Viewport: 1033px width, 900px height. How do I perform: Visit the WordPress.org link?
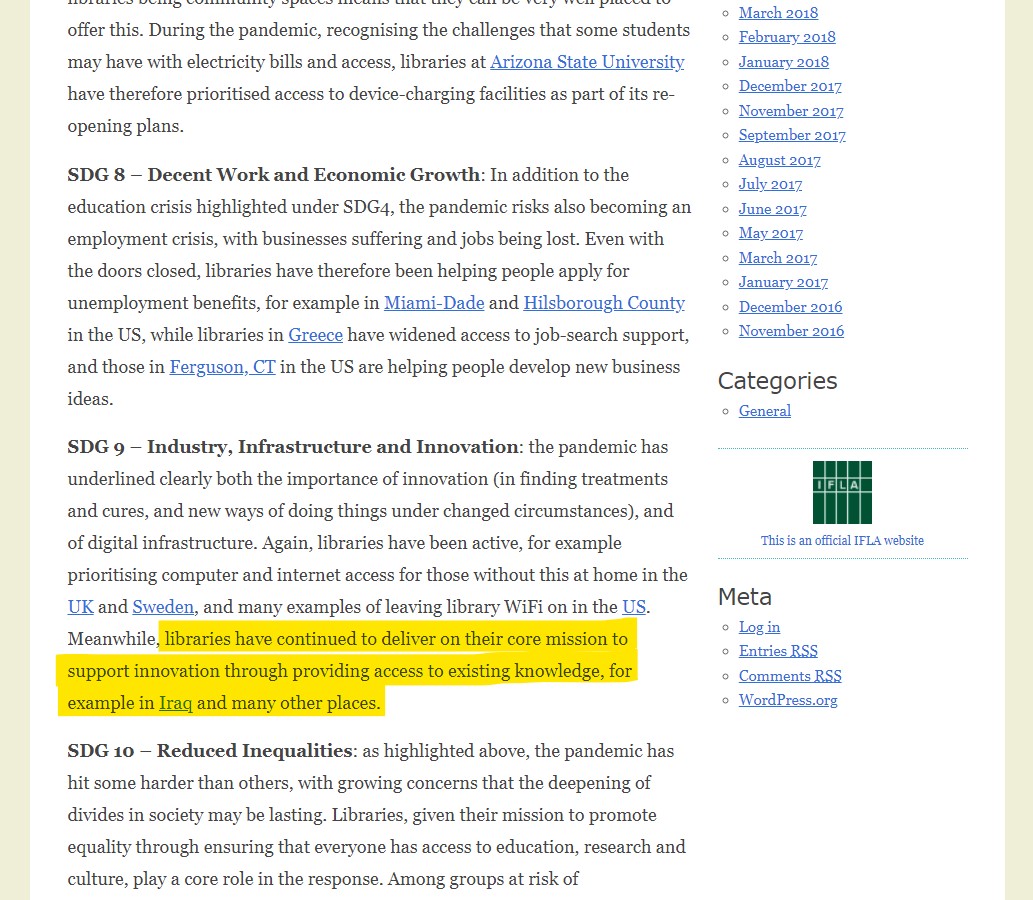point(788,700)
